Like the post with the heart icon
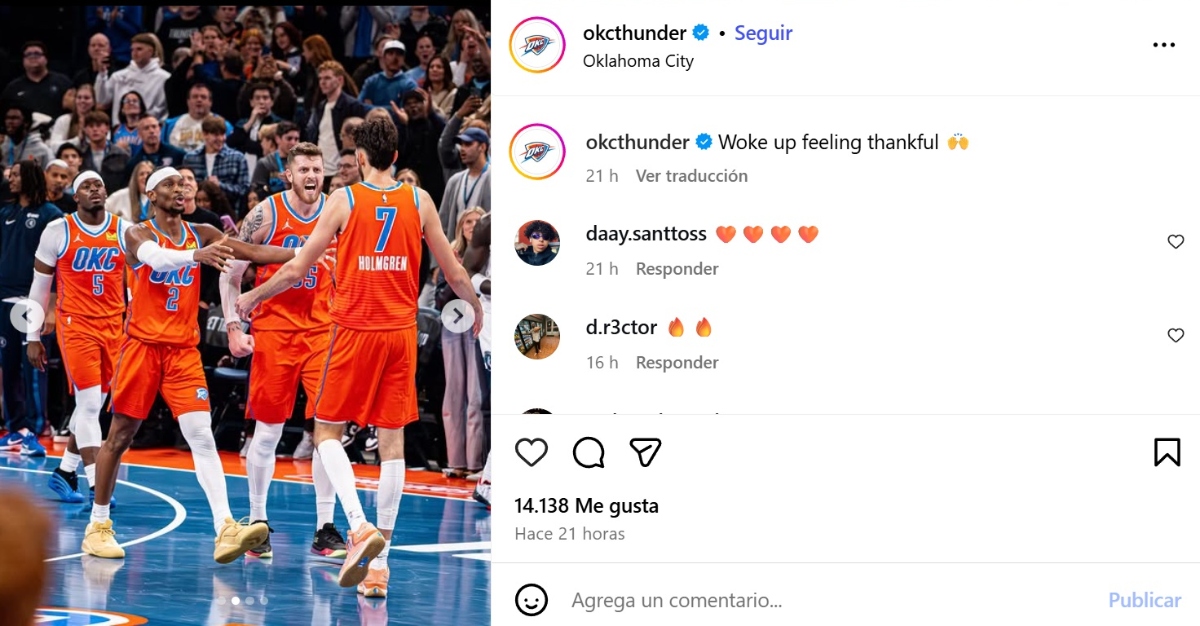1200x626 pixels. 531,452
